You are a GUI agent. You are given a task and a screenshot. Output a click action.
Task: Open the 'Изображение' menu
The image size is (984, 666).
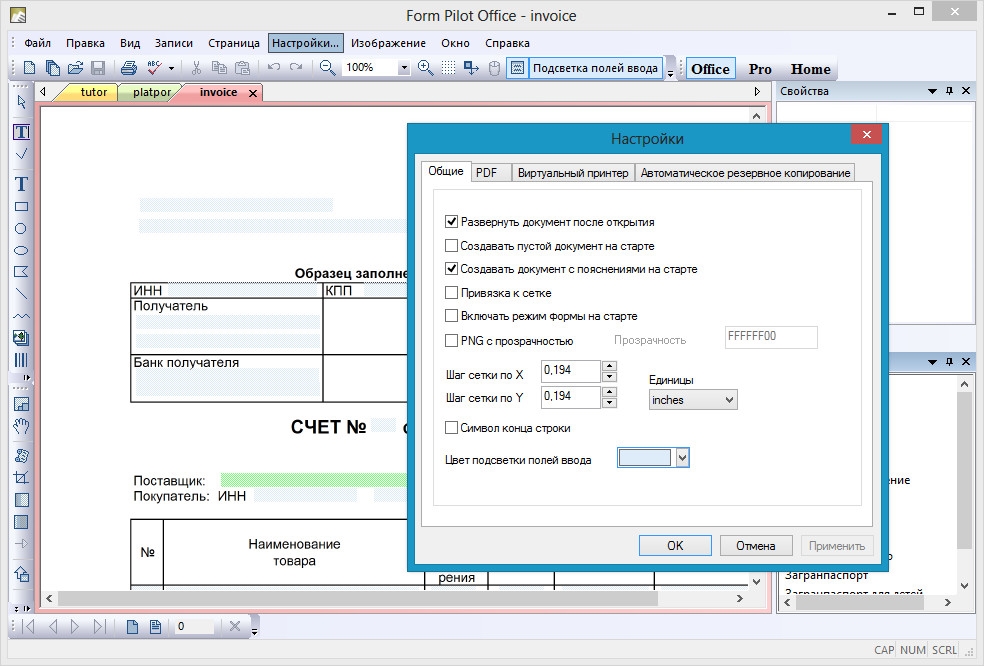[388, 43]
